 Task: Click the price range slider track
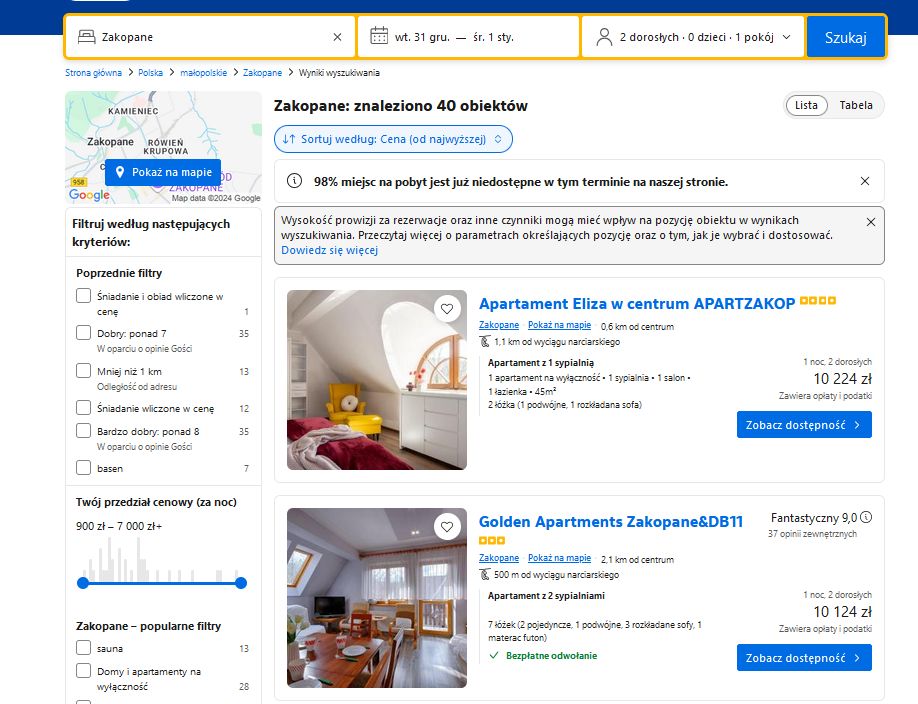point(162,583)
